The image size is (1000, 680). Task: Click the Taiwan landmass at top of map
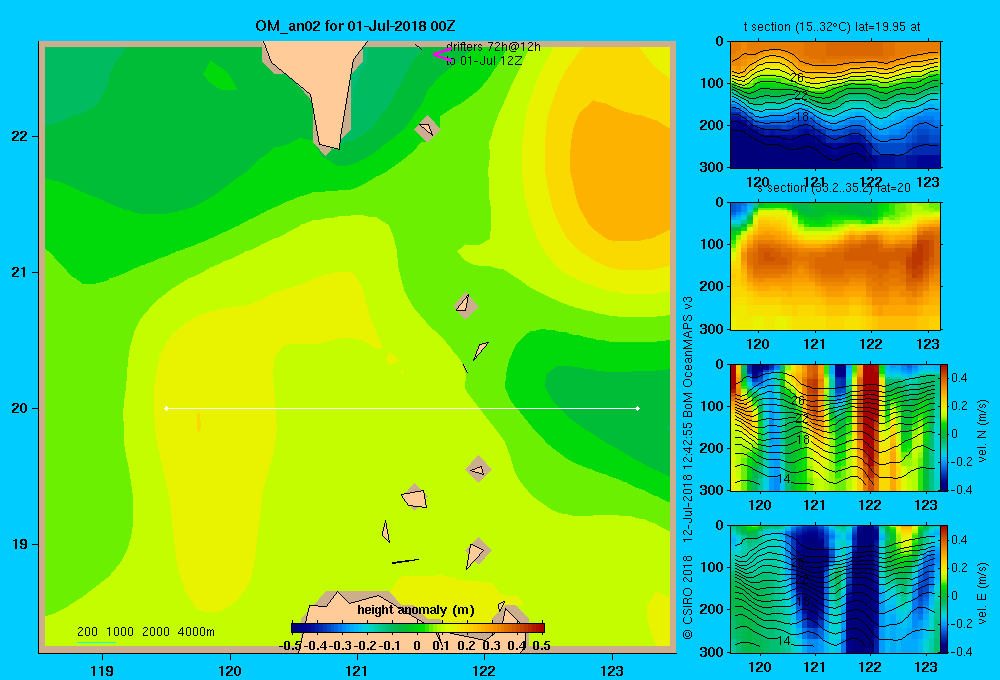[316, 89]
